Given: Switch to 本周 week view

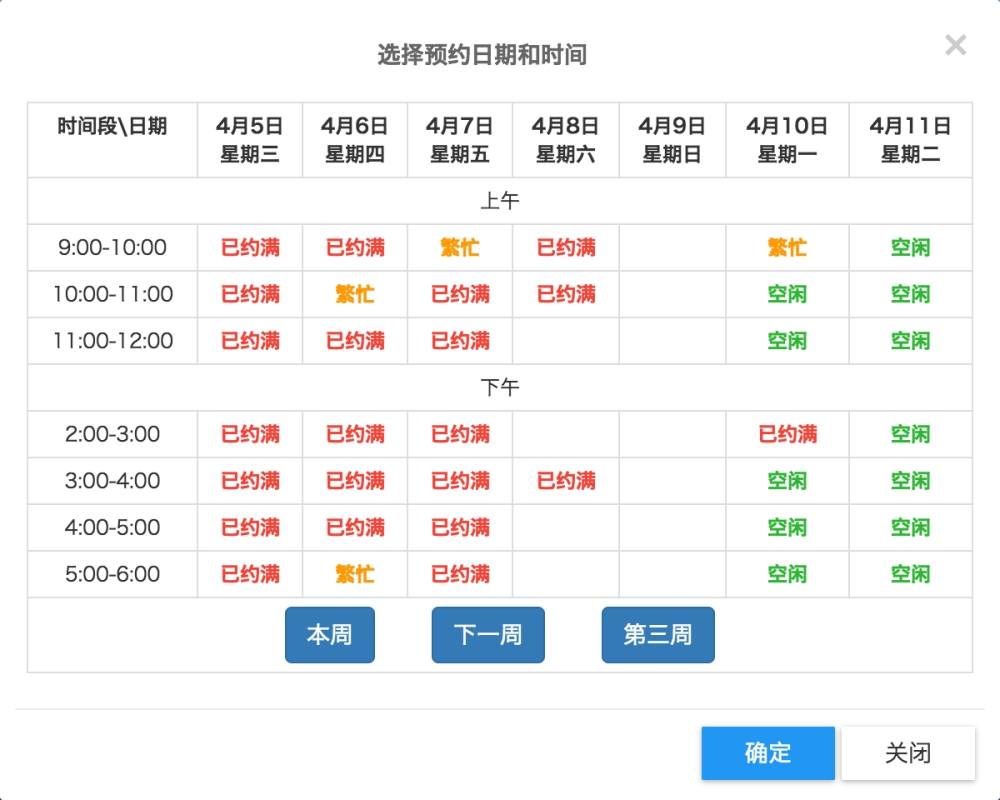Looking at the screenshot, I should [330, 635].
